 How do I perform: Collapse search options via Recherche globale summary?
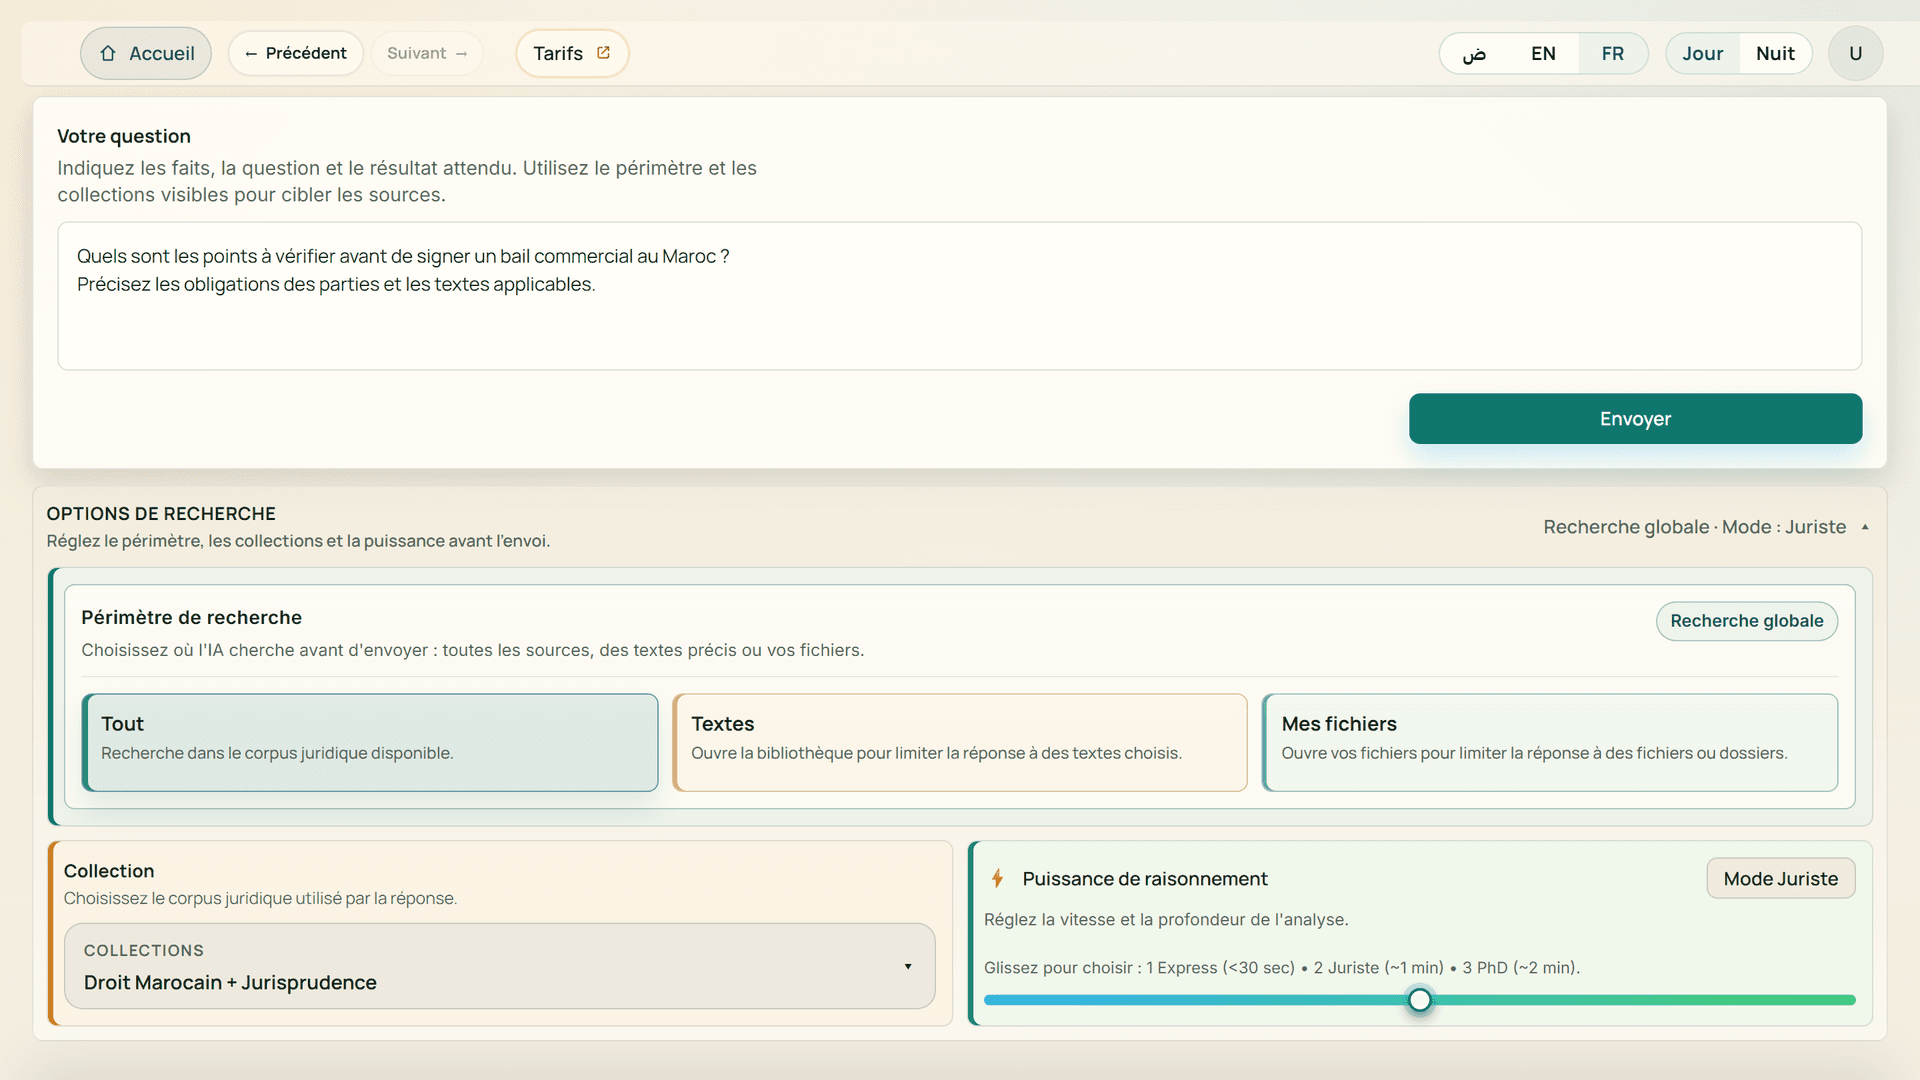[x=1705, y=527]
